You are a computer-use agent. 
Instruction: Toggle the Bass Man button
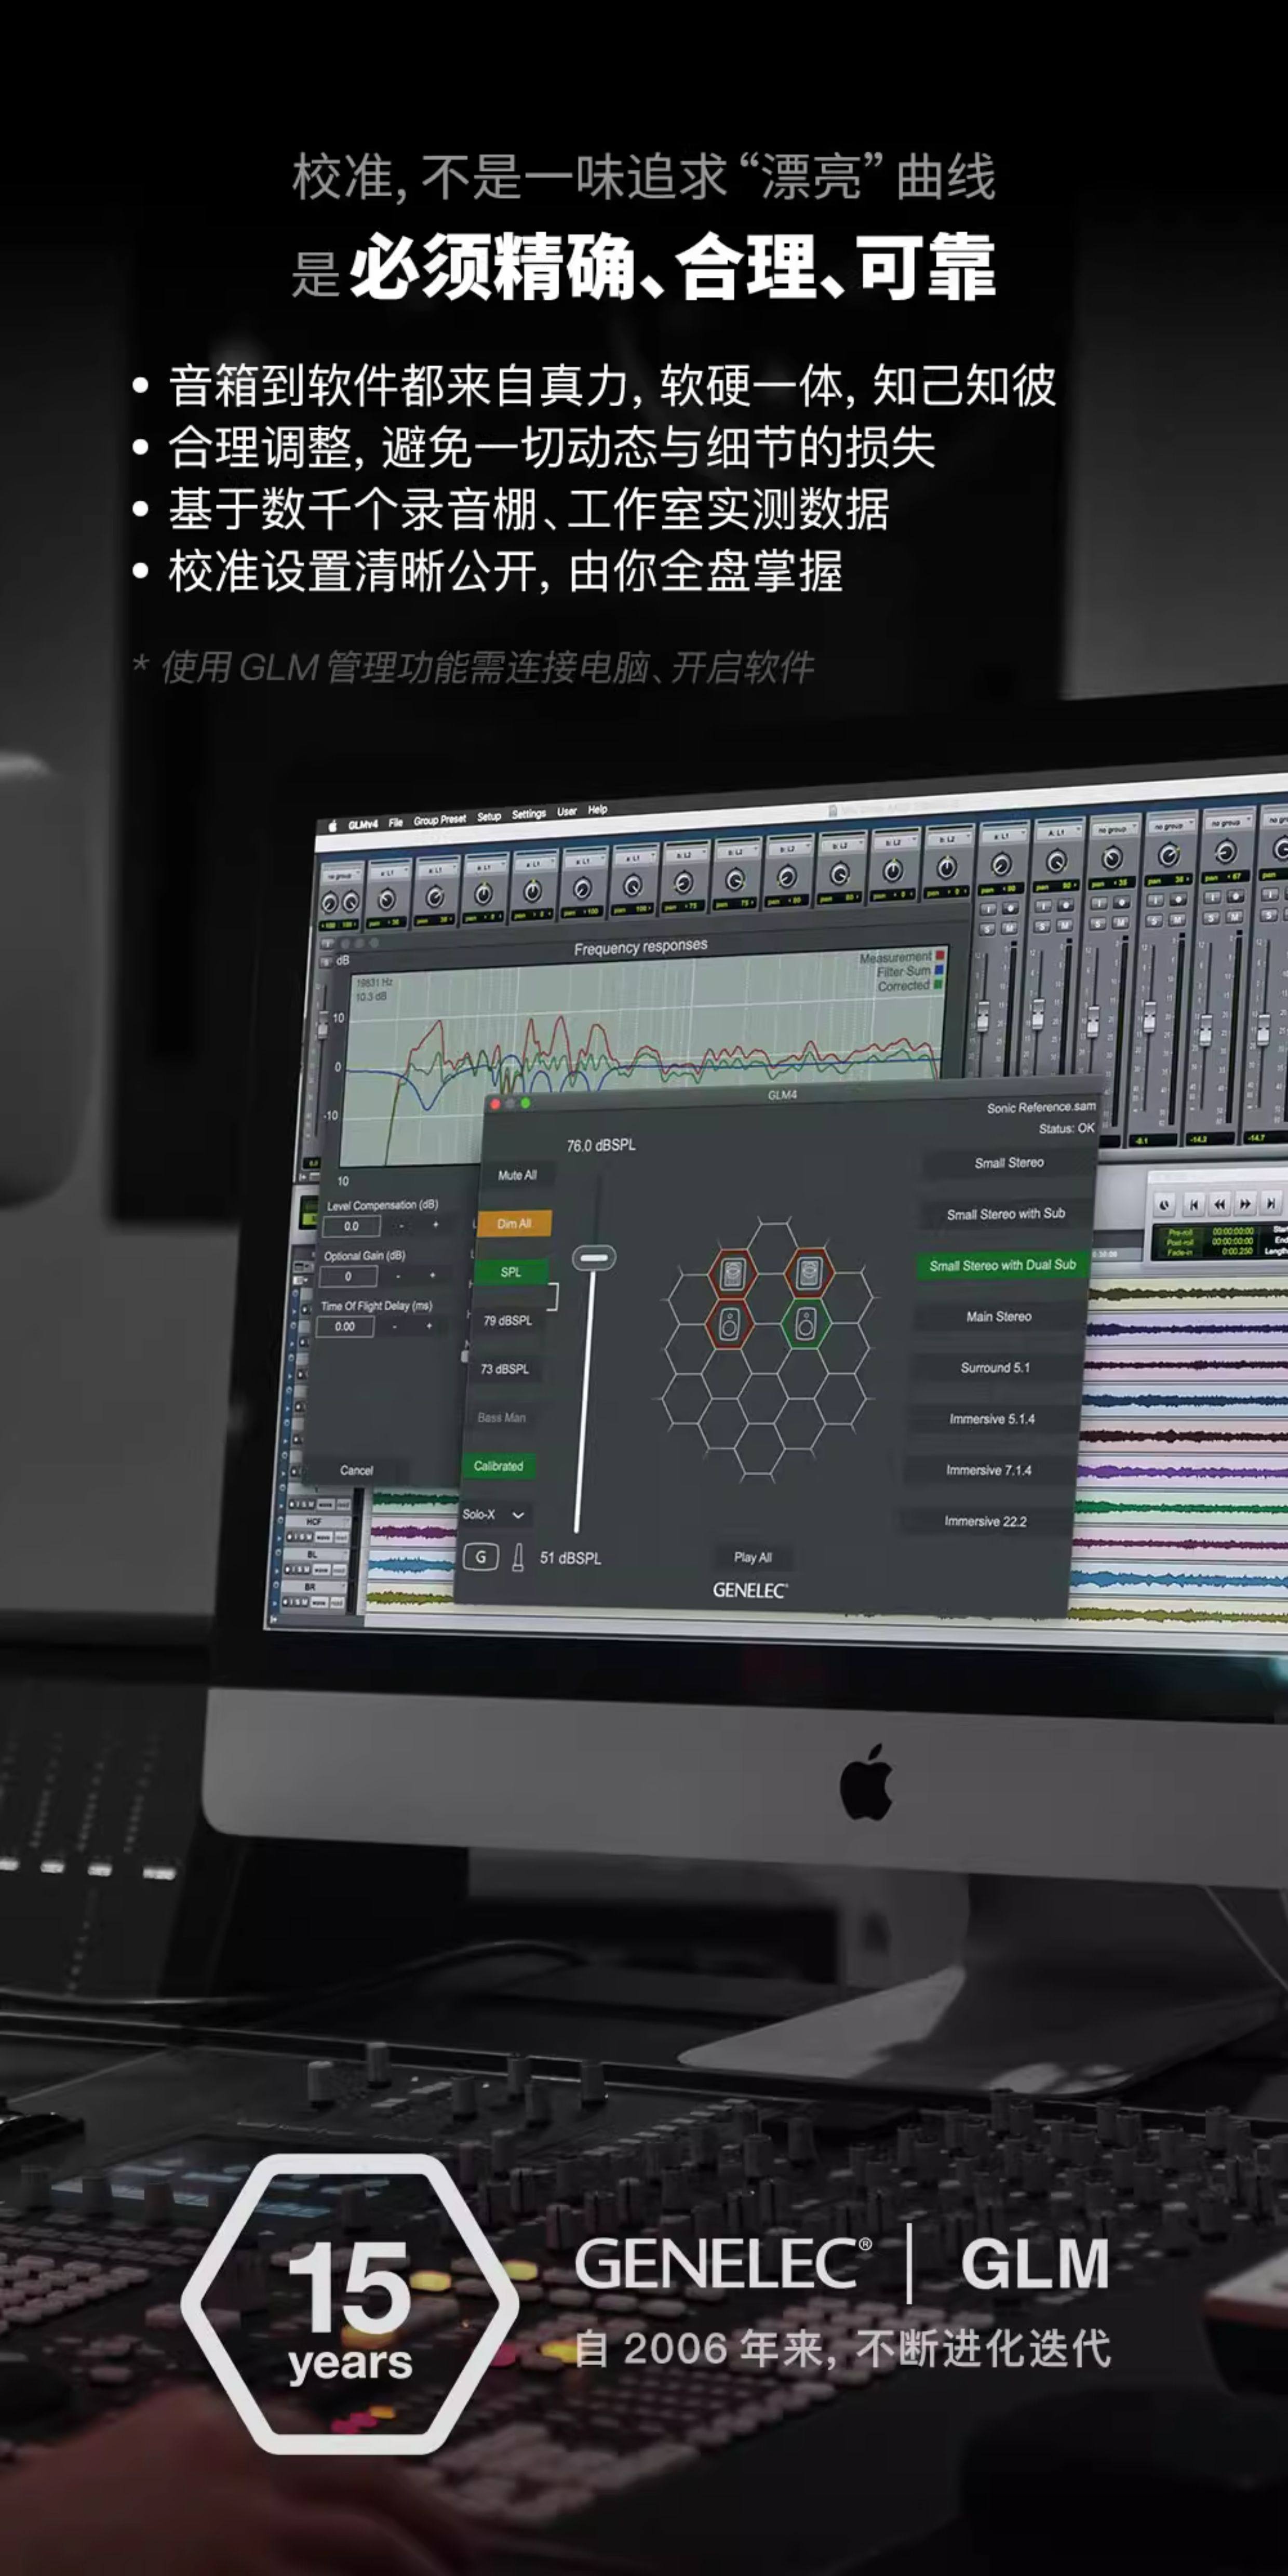[502, 1417]
